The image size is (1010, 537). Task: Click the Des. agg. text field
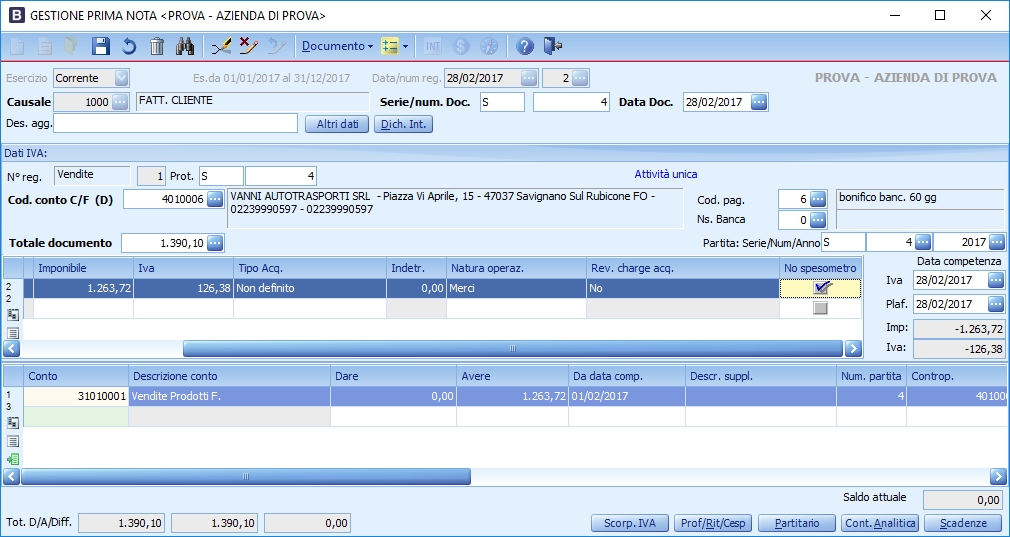click(176, 124)
